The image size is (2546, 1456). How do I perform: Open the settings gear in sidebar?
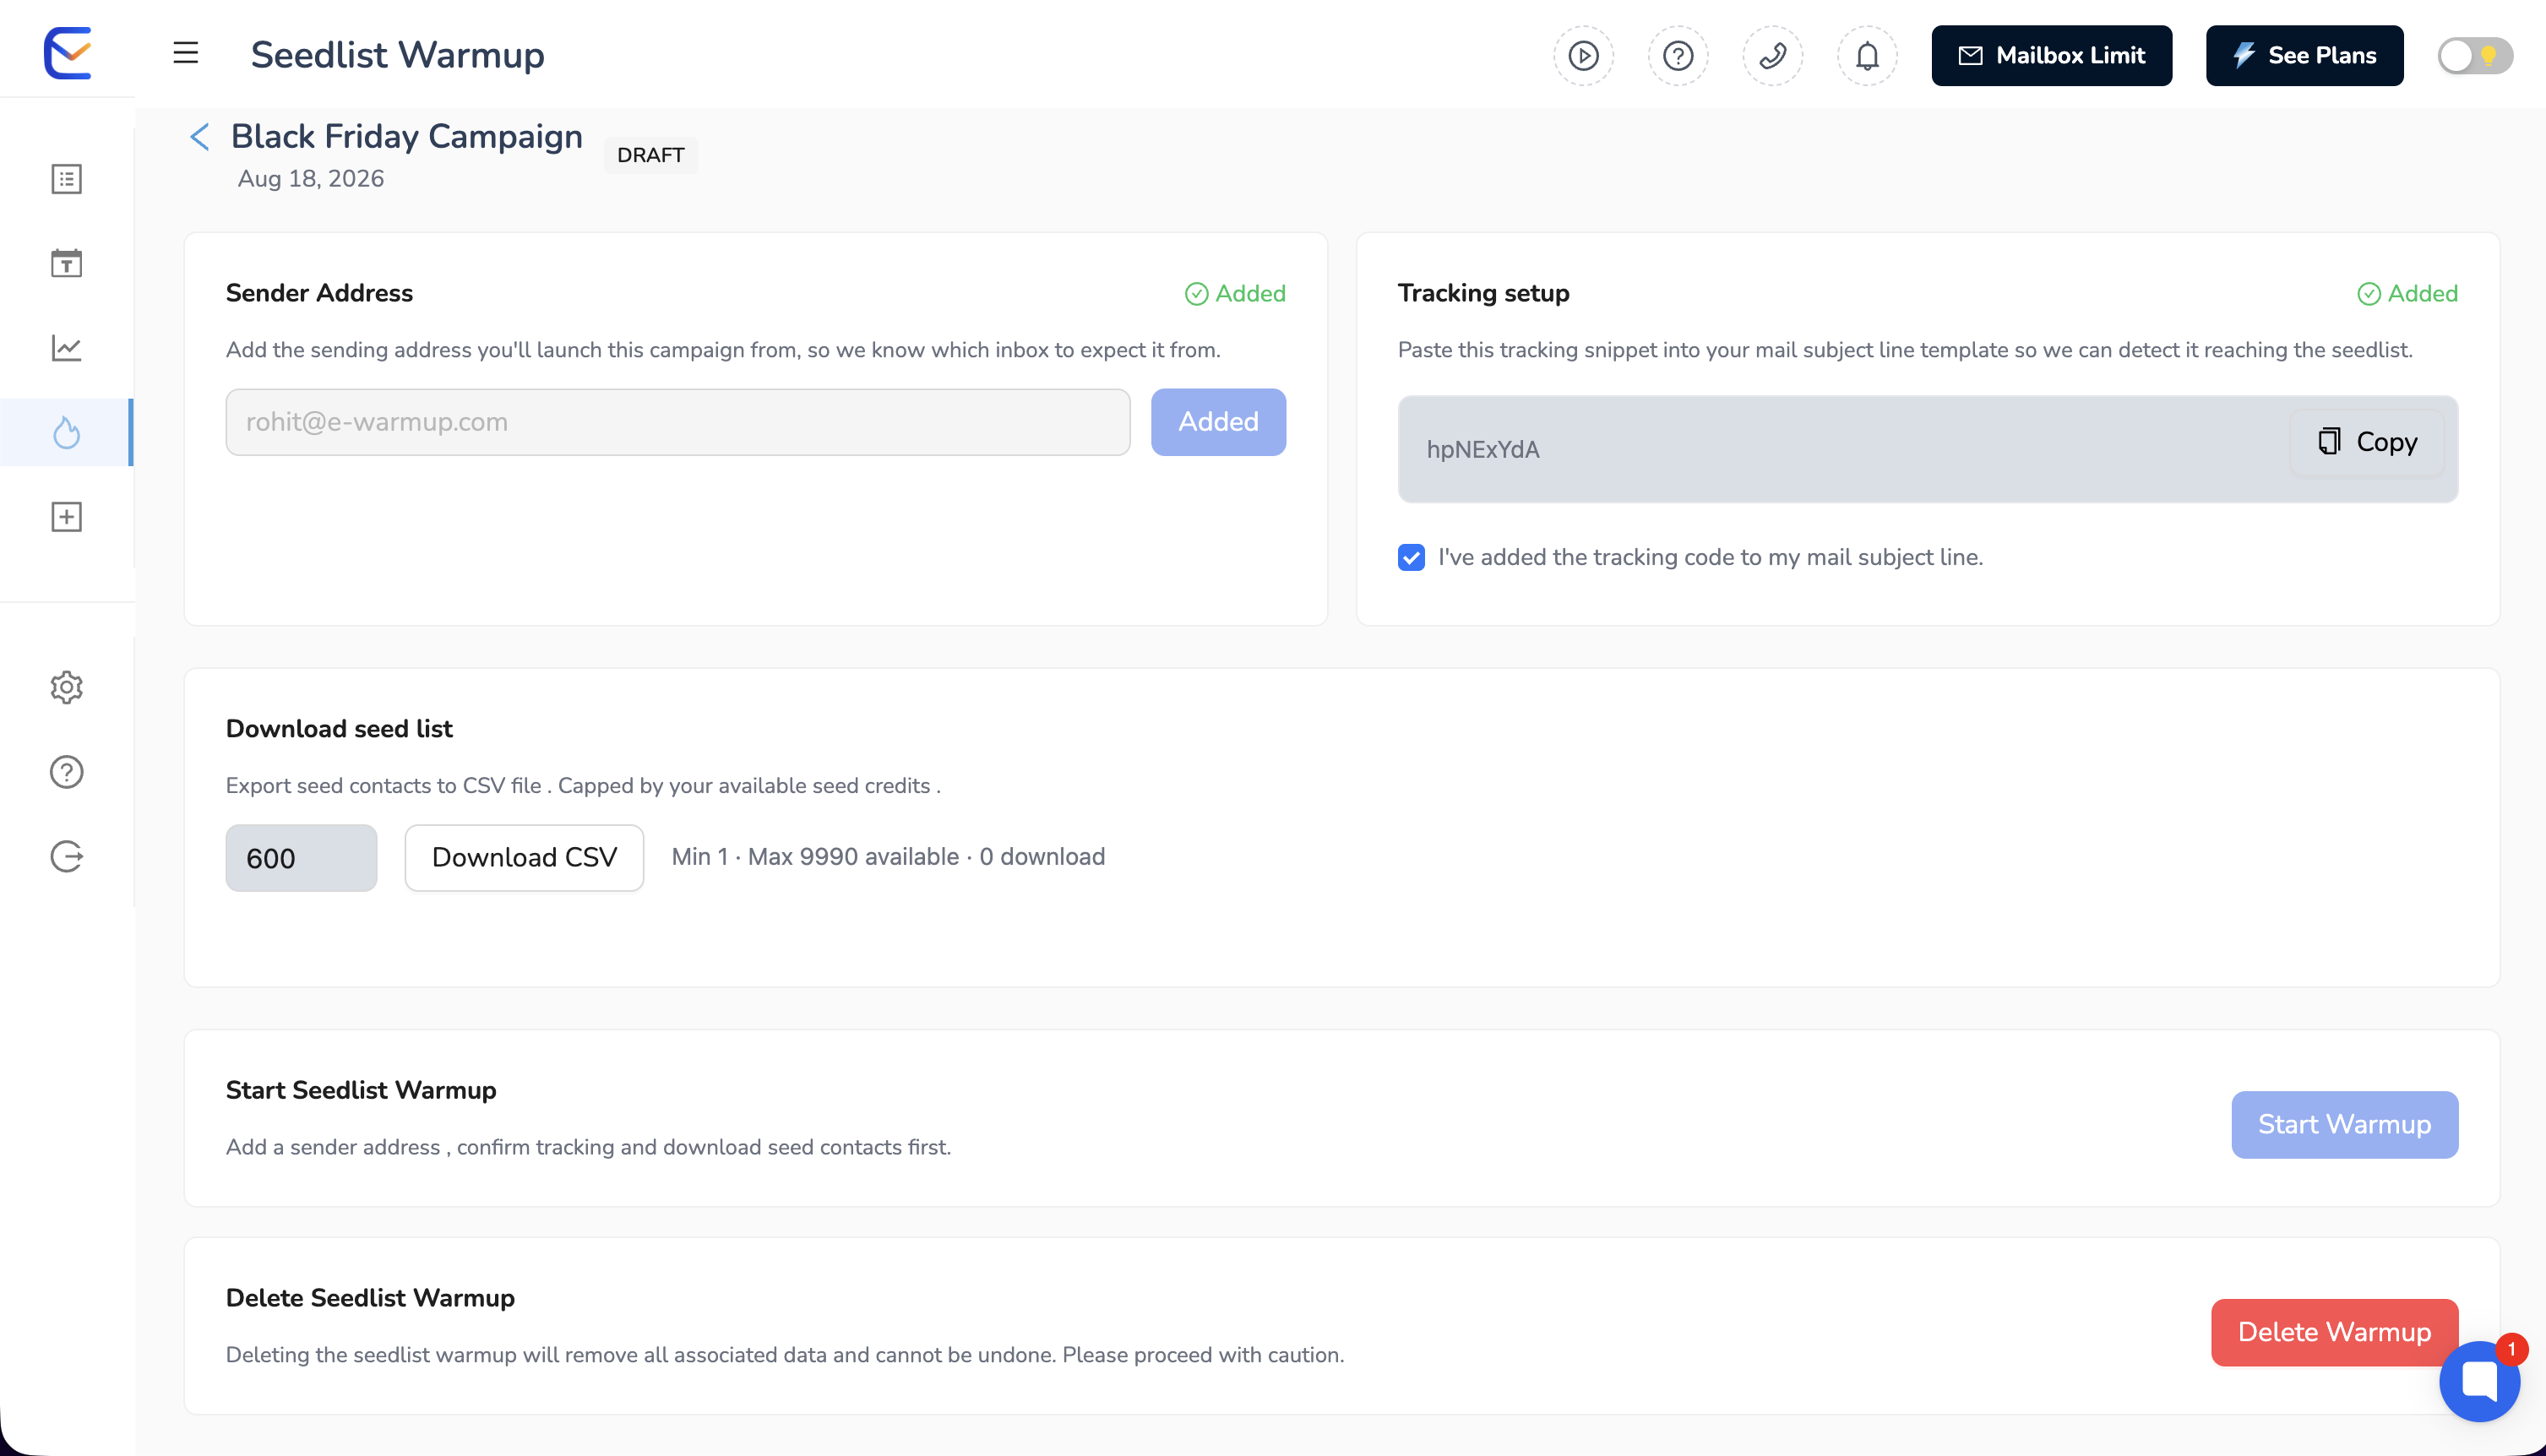[x=66, y=687]
